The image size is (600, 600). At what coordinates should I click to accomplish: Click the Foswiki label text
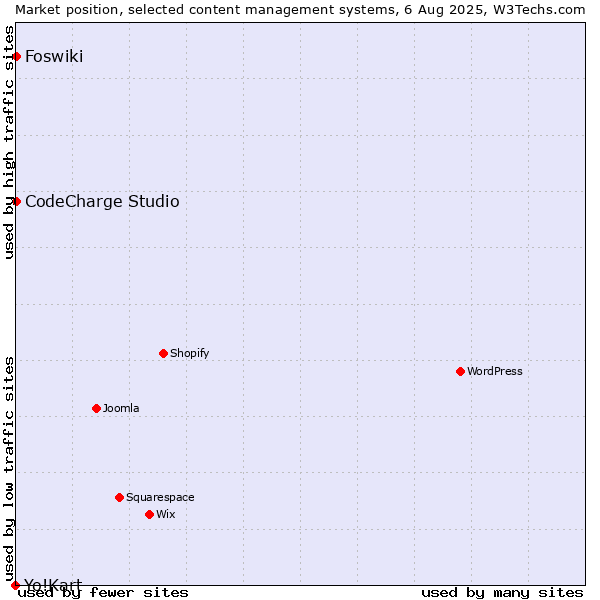pos(54,57)
